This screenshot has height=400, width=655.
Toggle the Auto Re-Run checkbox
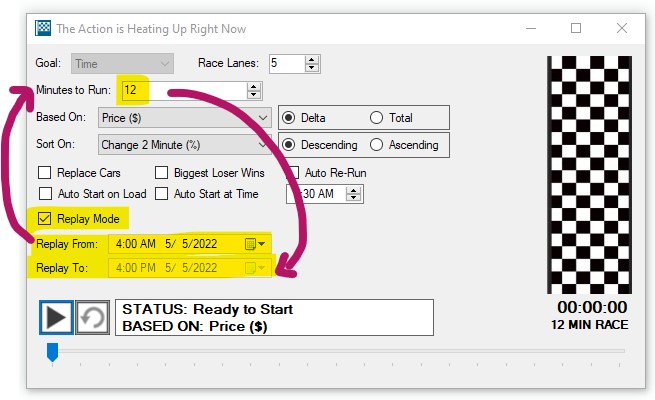tap(294, 172)
